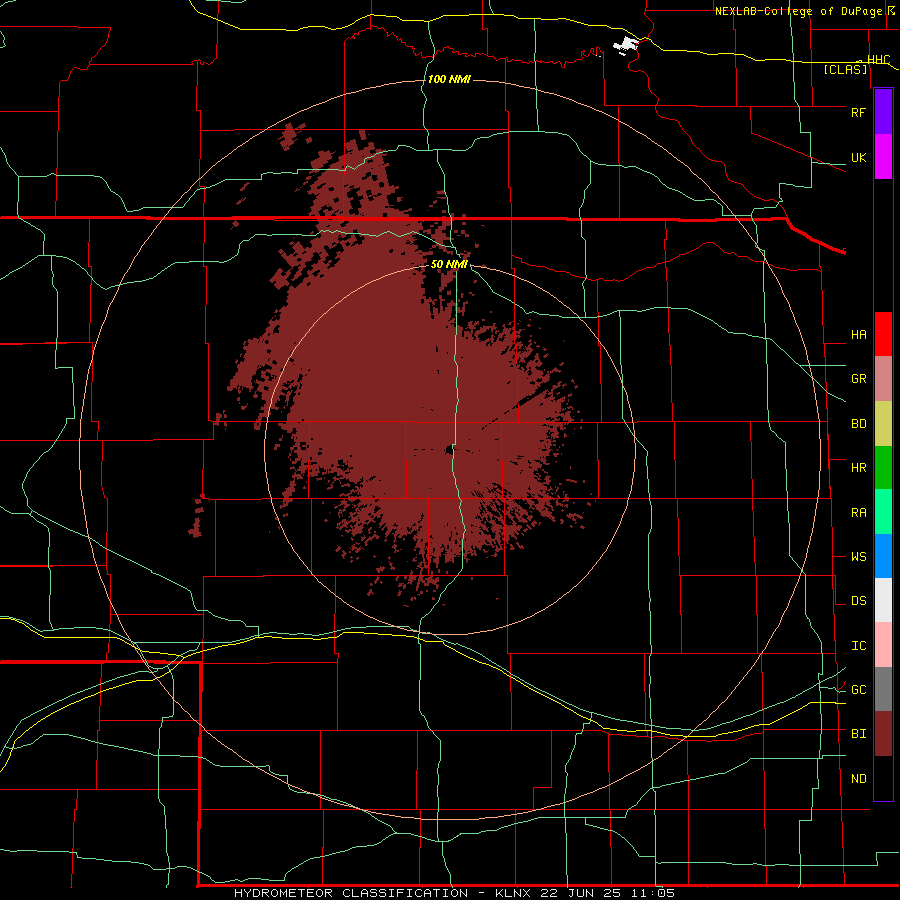
Task: Click the WS legend label
Action: (x=859, y=557)
